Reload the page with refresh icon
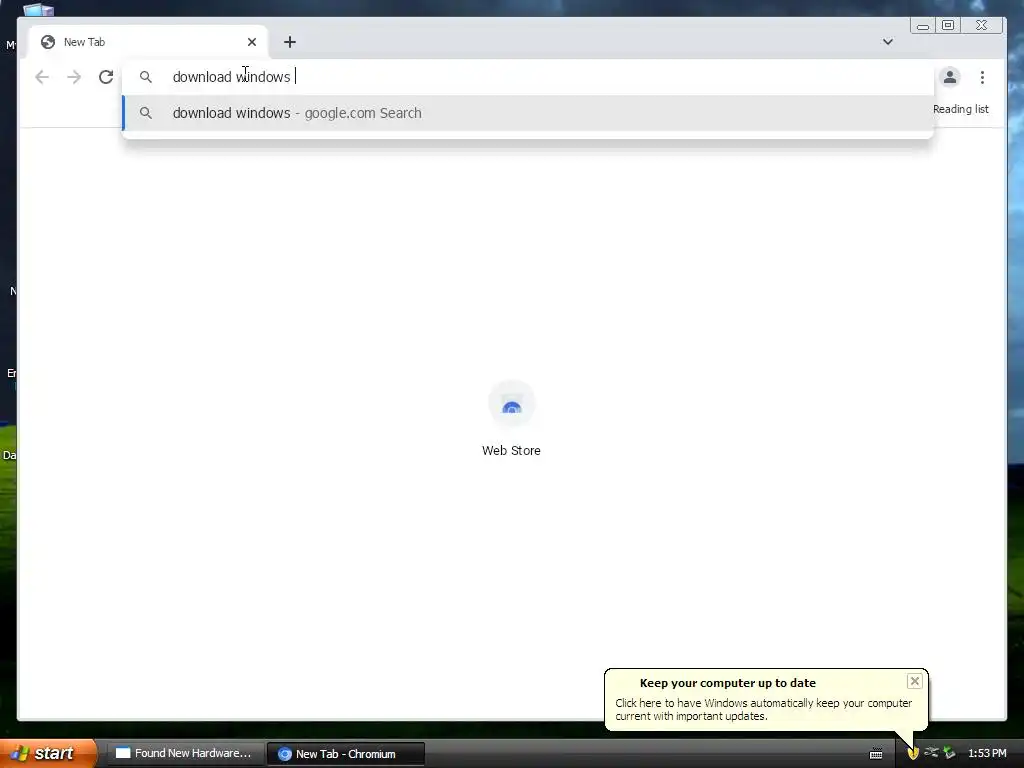The height and width of the screenshot is (768, 1024). [106, 77]
